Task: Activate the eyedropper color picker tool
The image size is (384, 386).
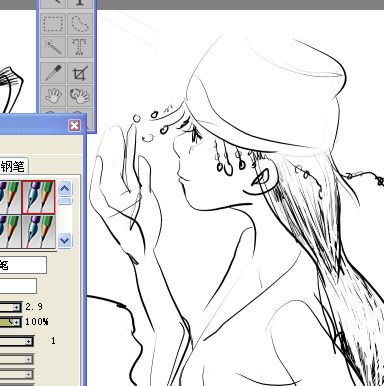Action: click(x=53, y=72)
